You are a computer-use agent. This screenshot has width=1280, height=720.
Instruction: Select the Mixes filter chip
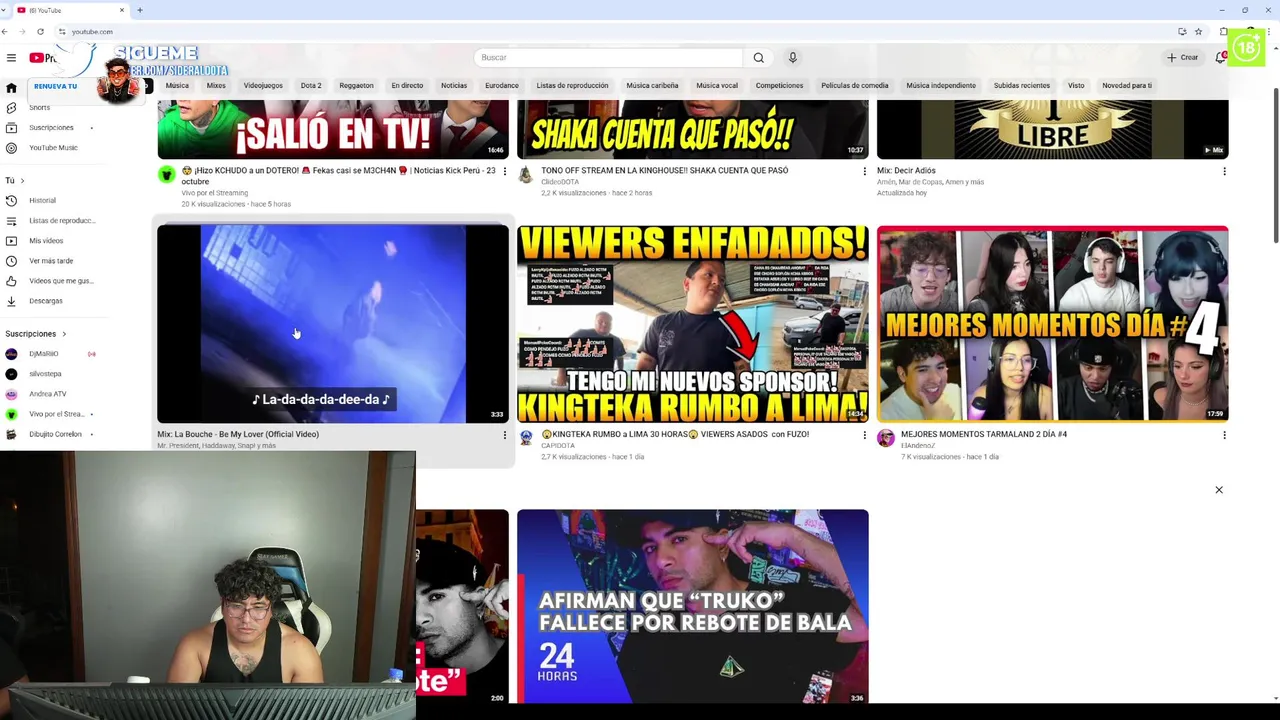(216, 86)
